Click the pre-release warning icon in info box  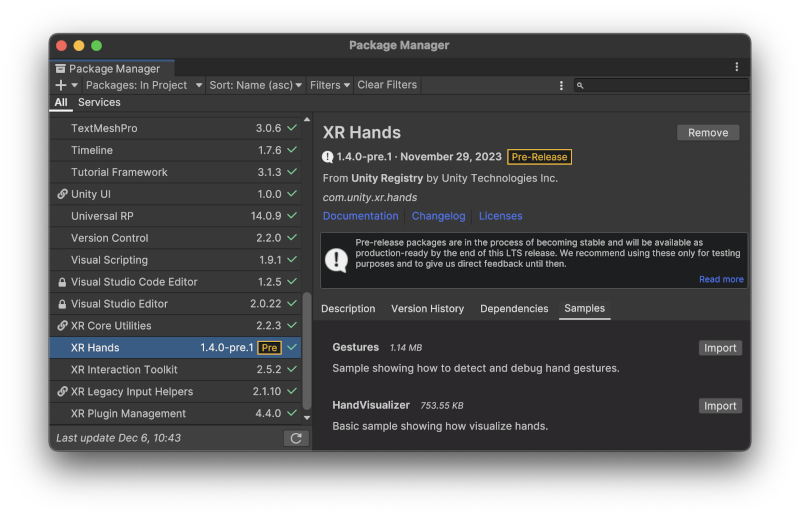337,260
